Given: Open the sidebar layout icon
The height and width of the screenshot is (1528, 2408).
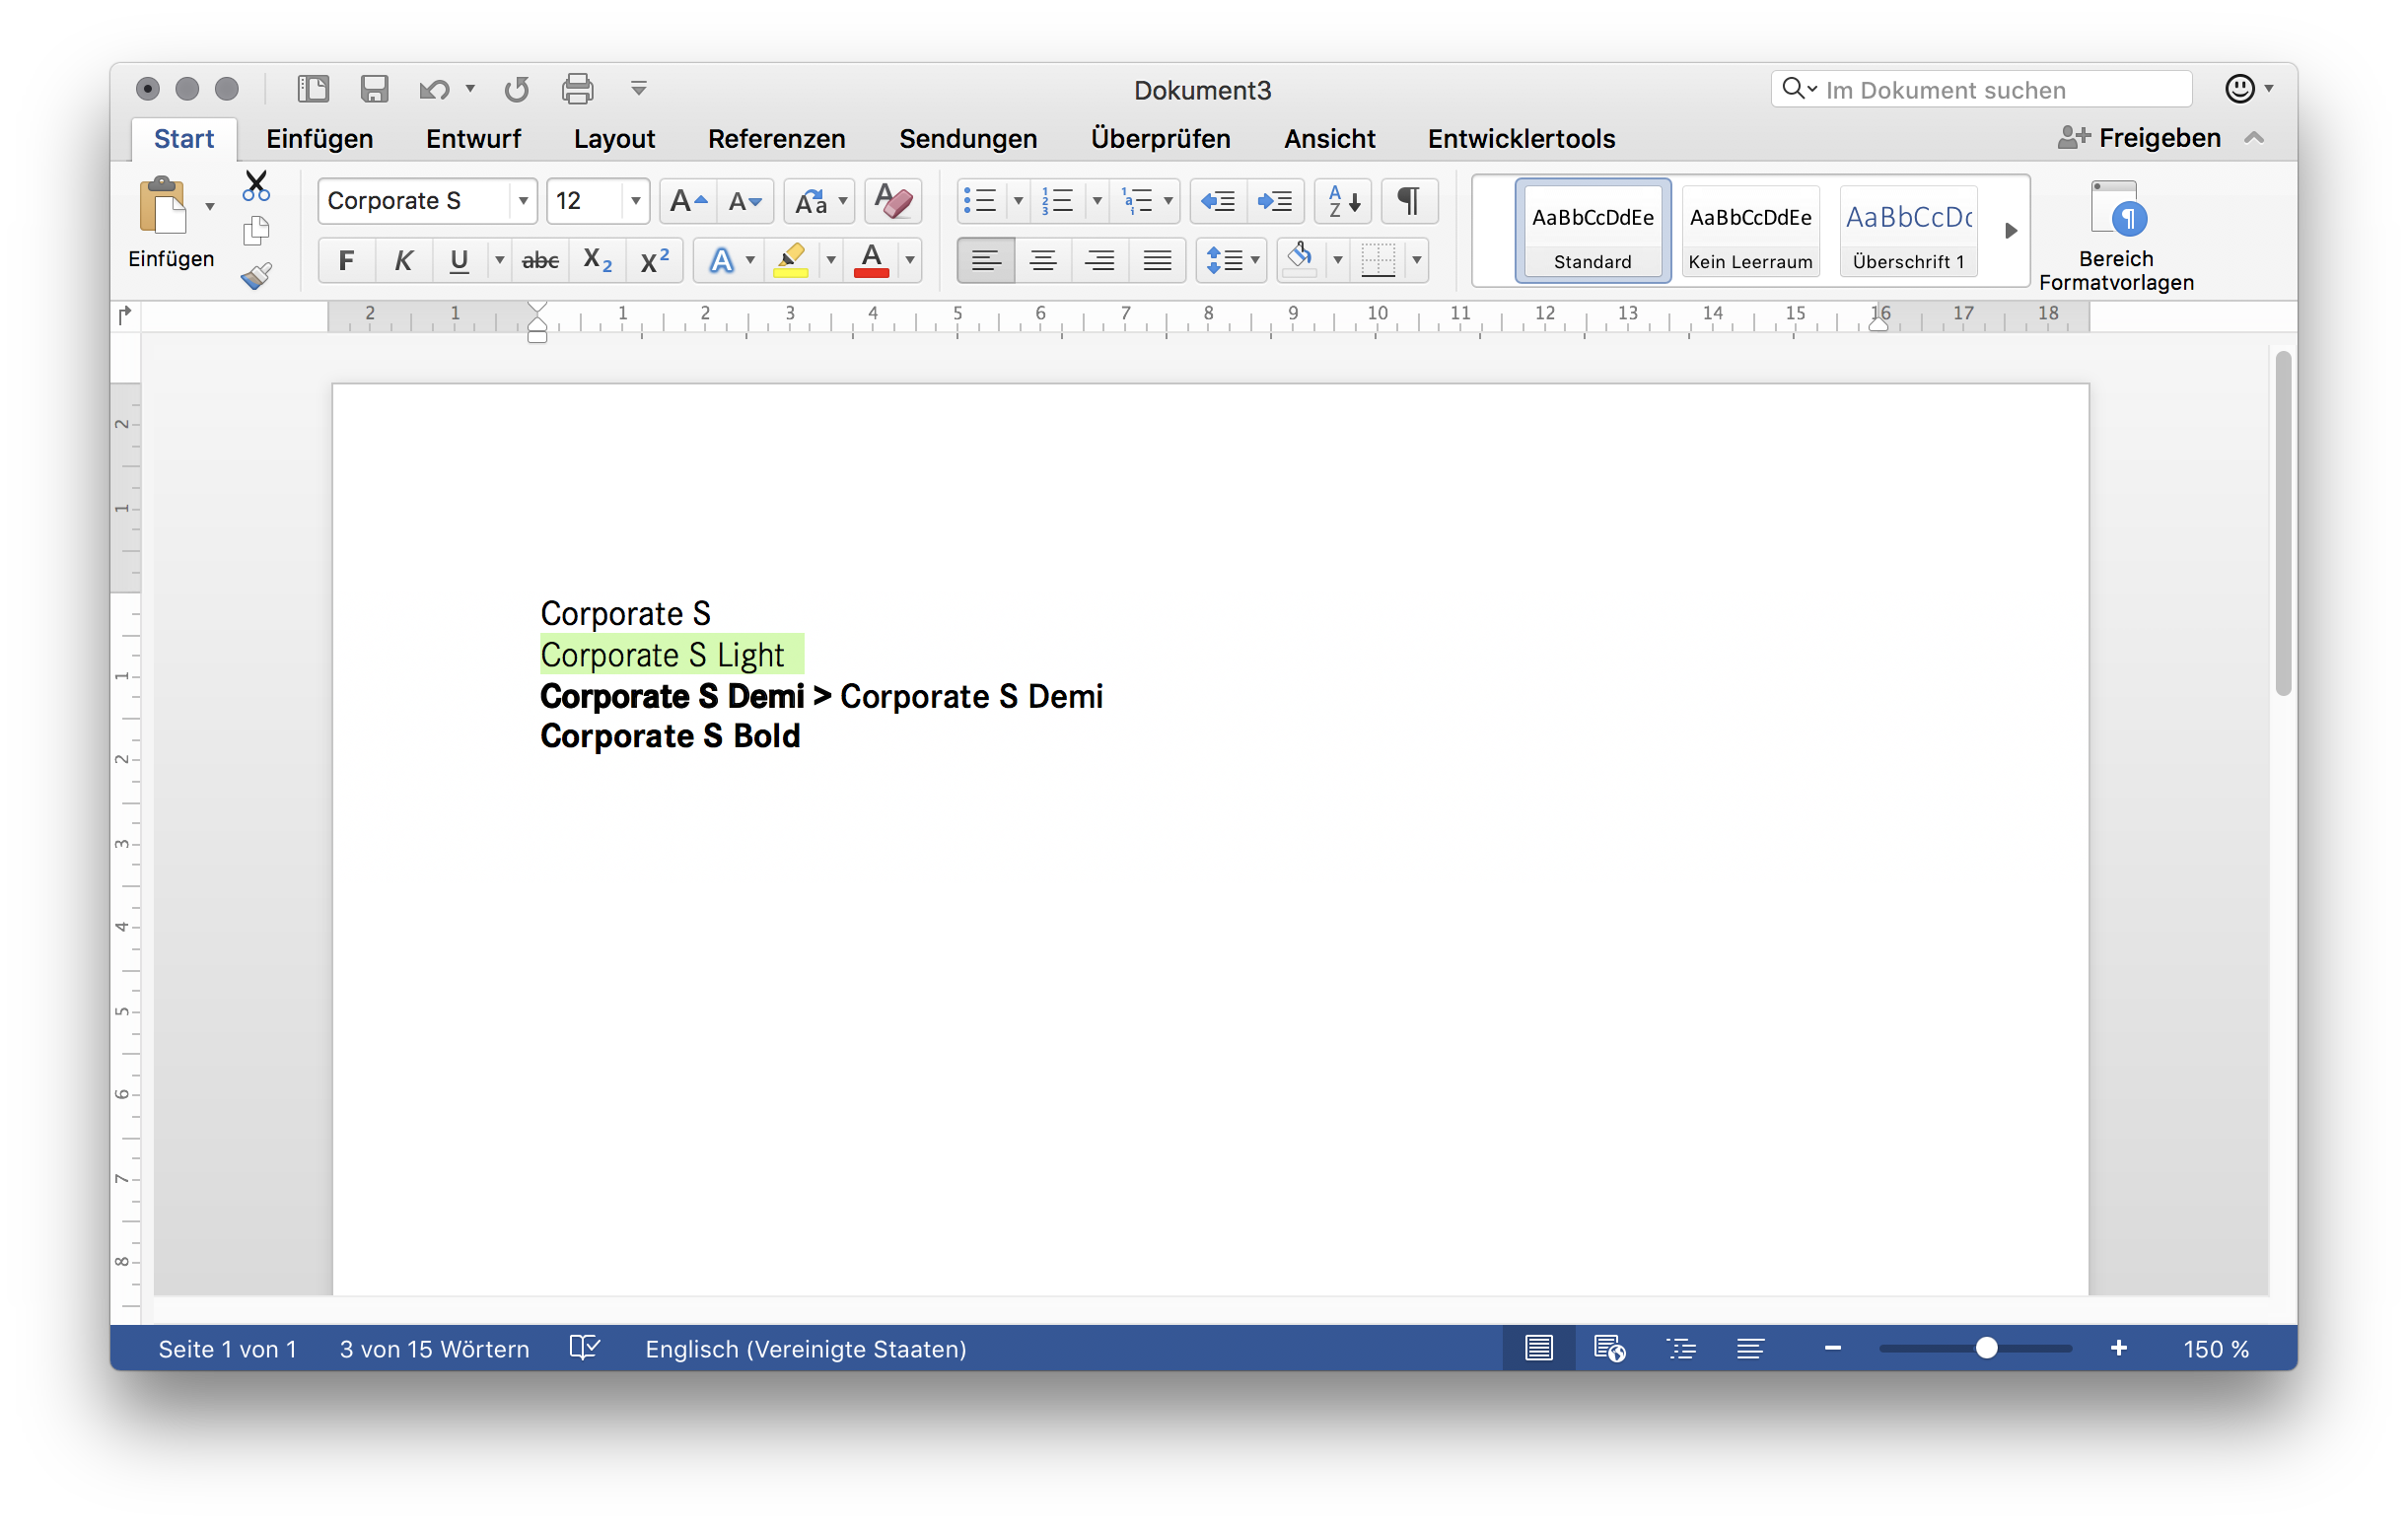Looking at the screenshot, I should 313,89.
